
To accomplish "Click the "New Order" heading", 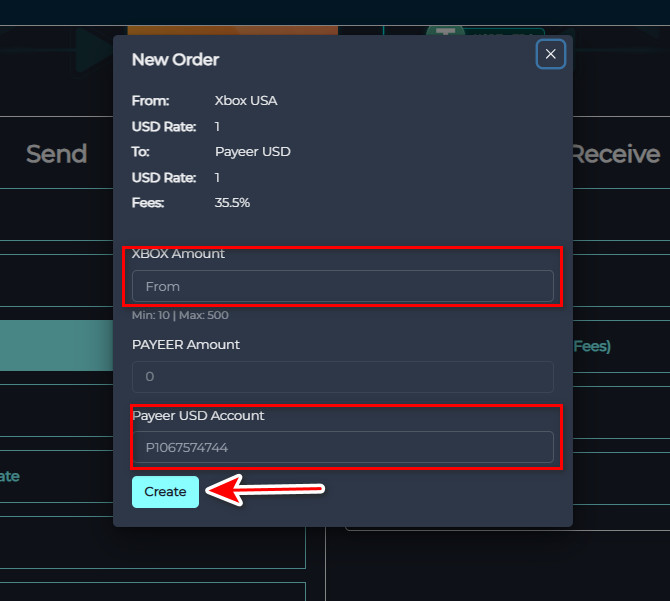I will [175, 60].
